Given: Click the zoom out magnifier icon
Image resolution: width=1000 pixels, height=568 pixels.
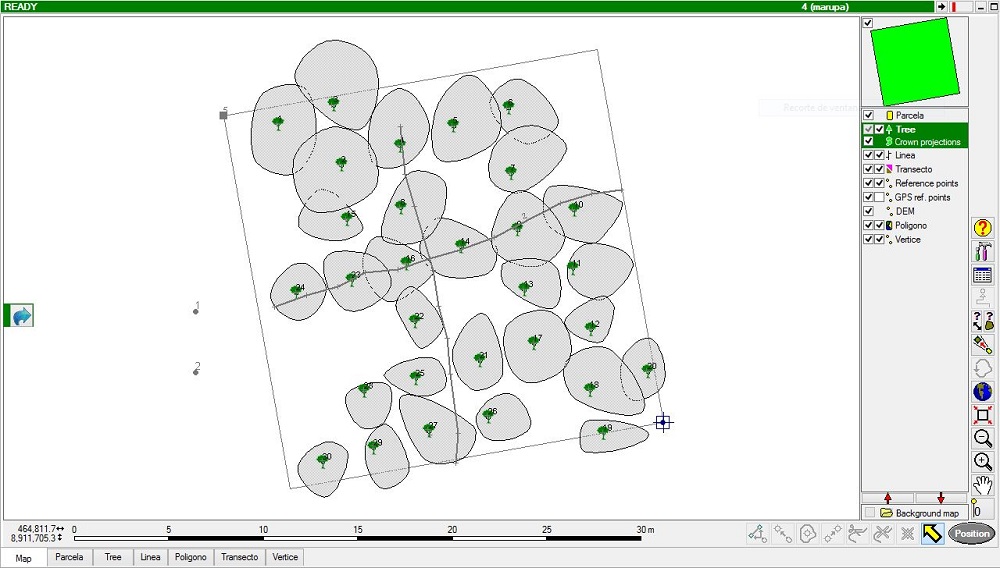Looking at the screenshot, I should point(983,438).
